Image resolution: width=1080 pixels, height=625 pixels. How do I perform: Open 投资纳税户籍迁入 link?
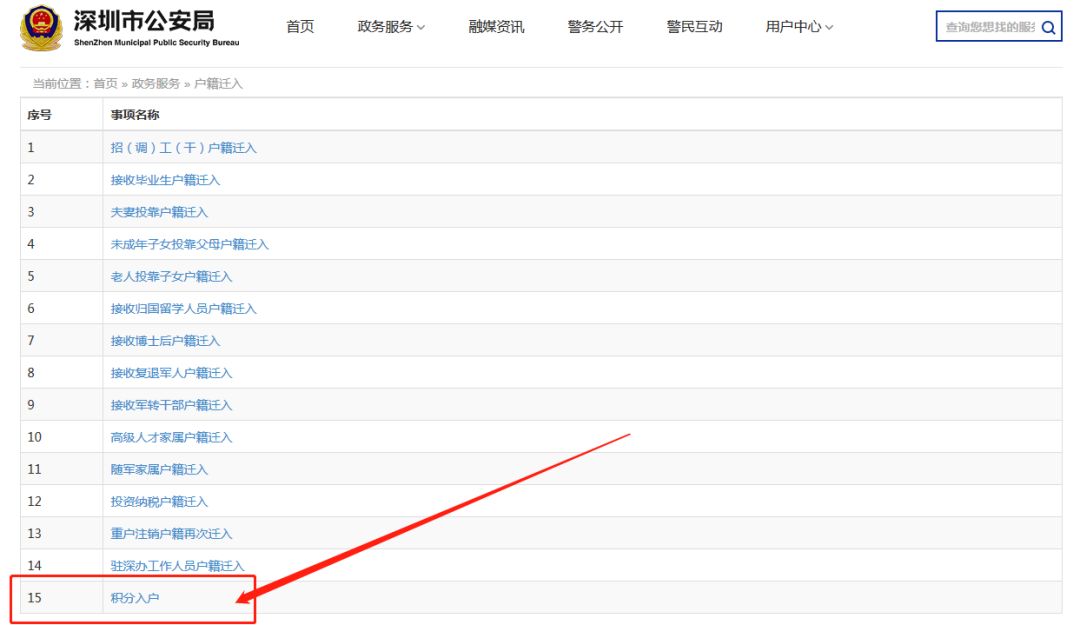(x=159, y=502)
